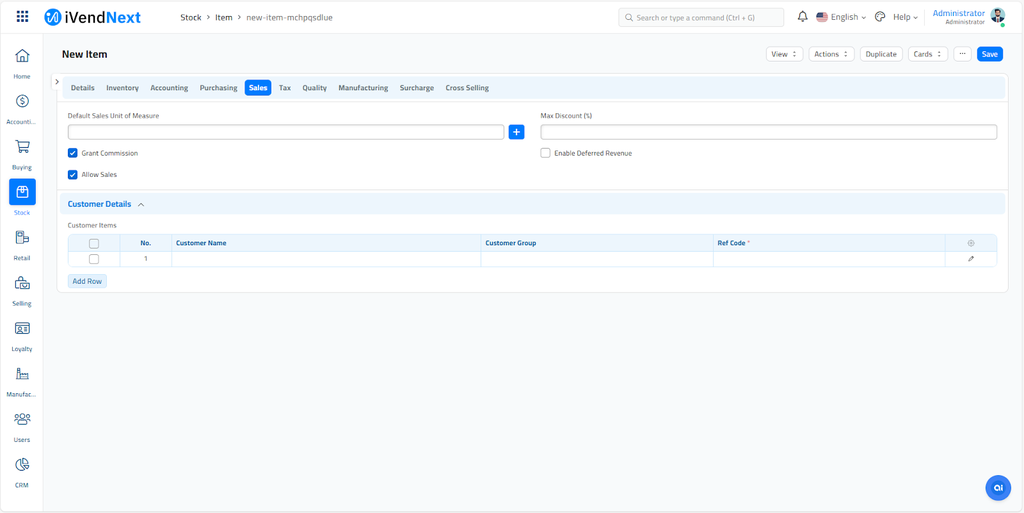Image resolution: width=1024 pixels, height=513 pixels.
Task: Open the Manufacturing module in sidebar
Action: click(x=22, y=381)
